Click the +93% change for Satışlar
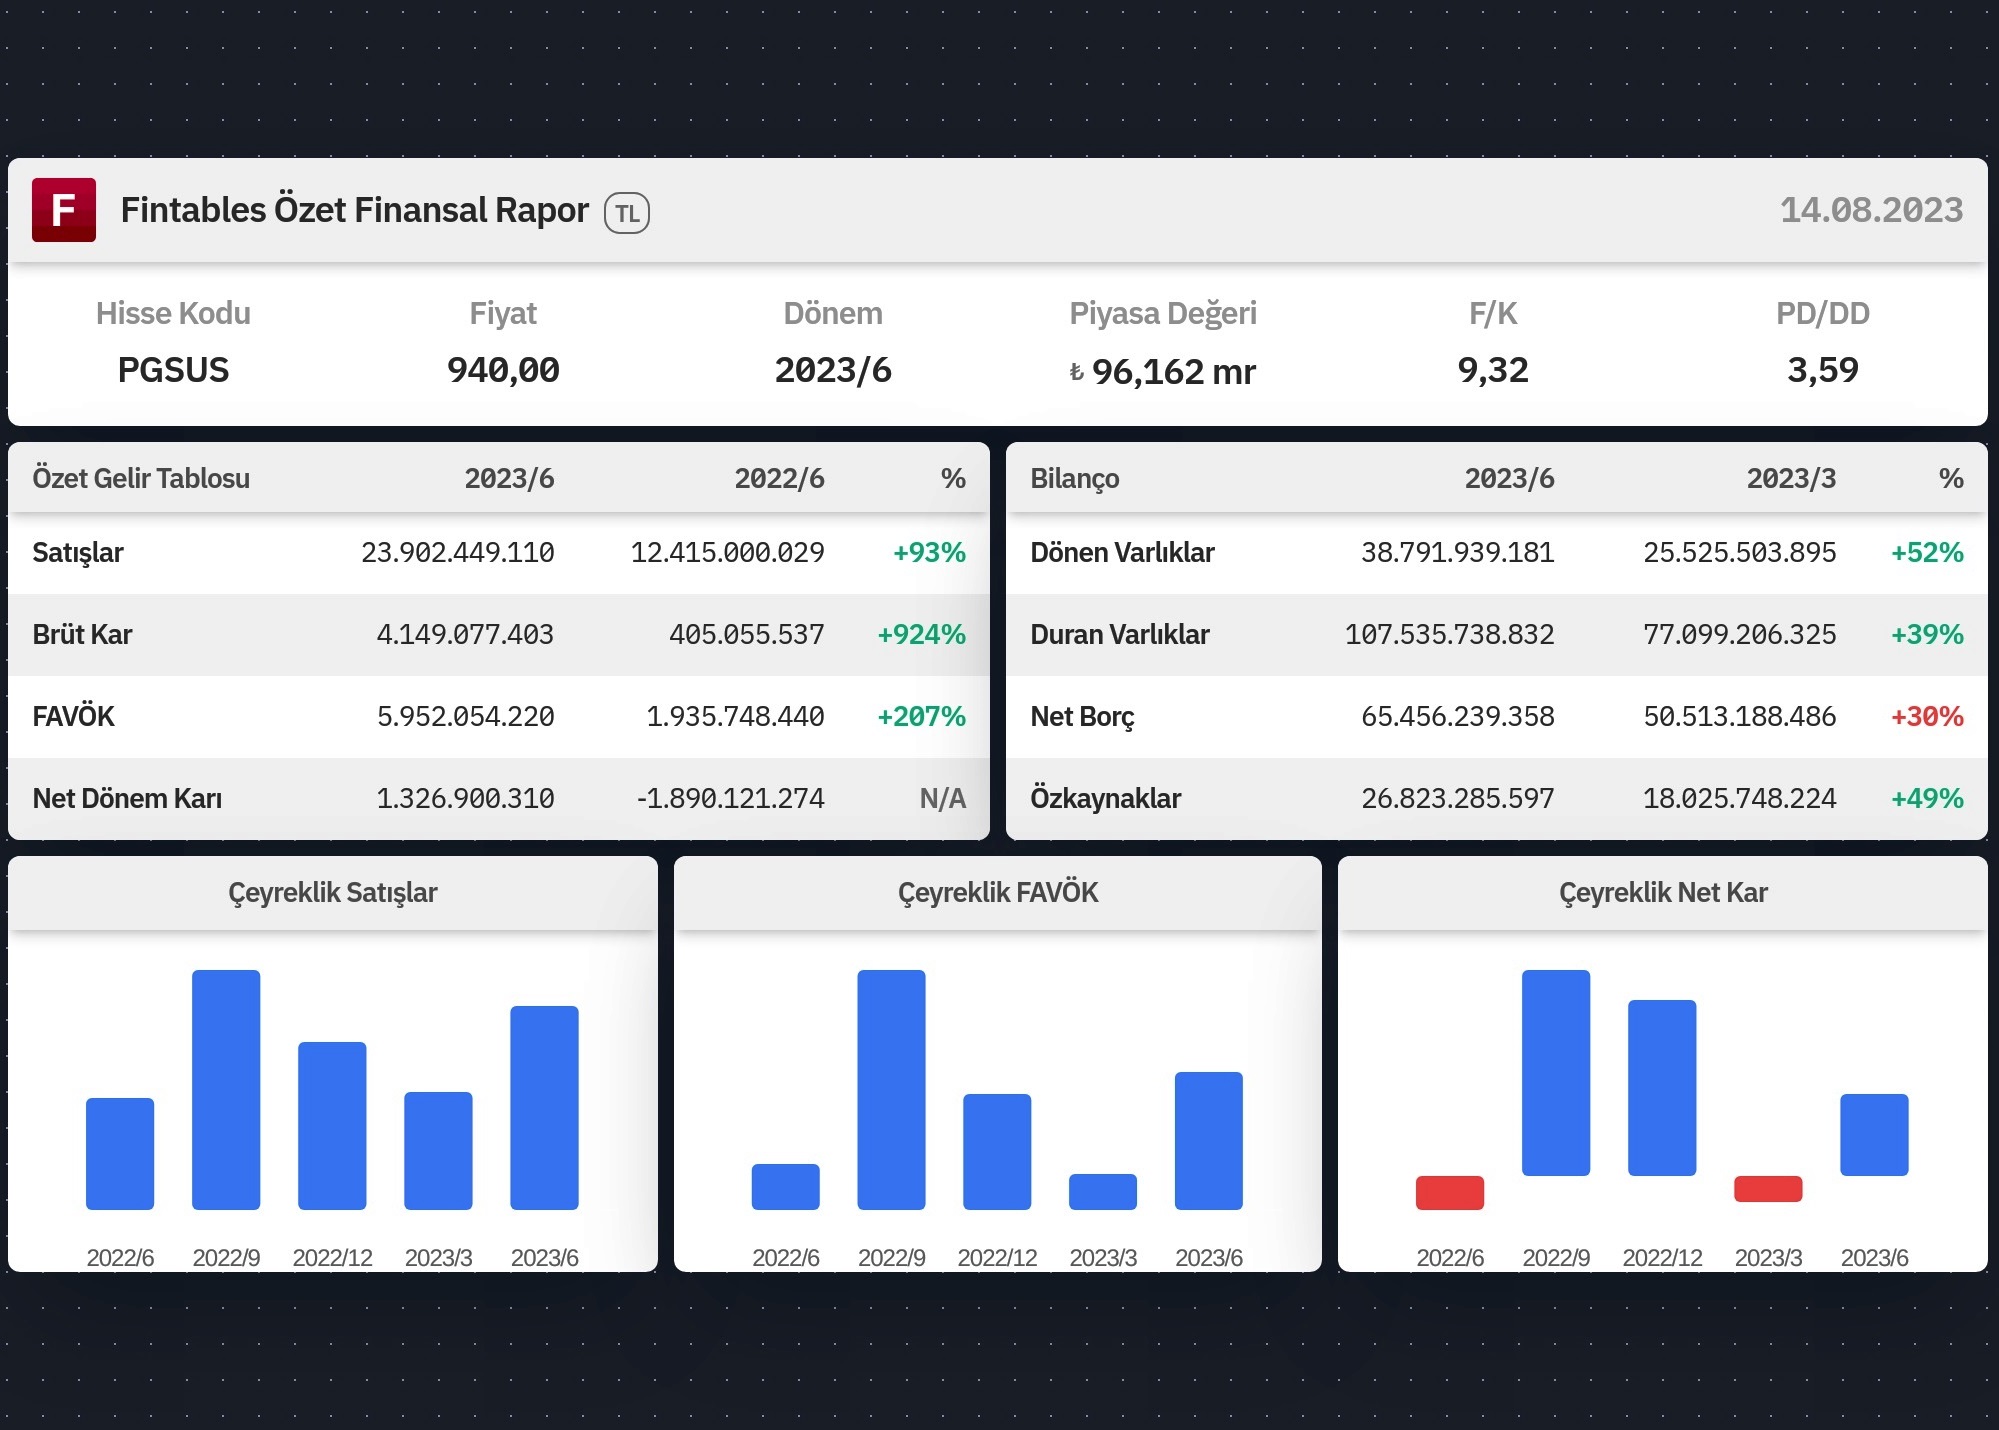 pyautogui.click(x=929, y=552)
